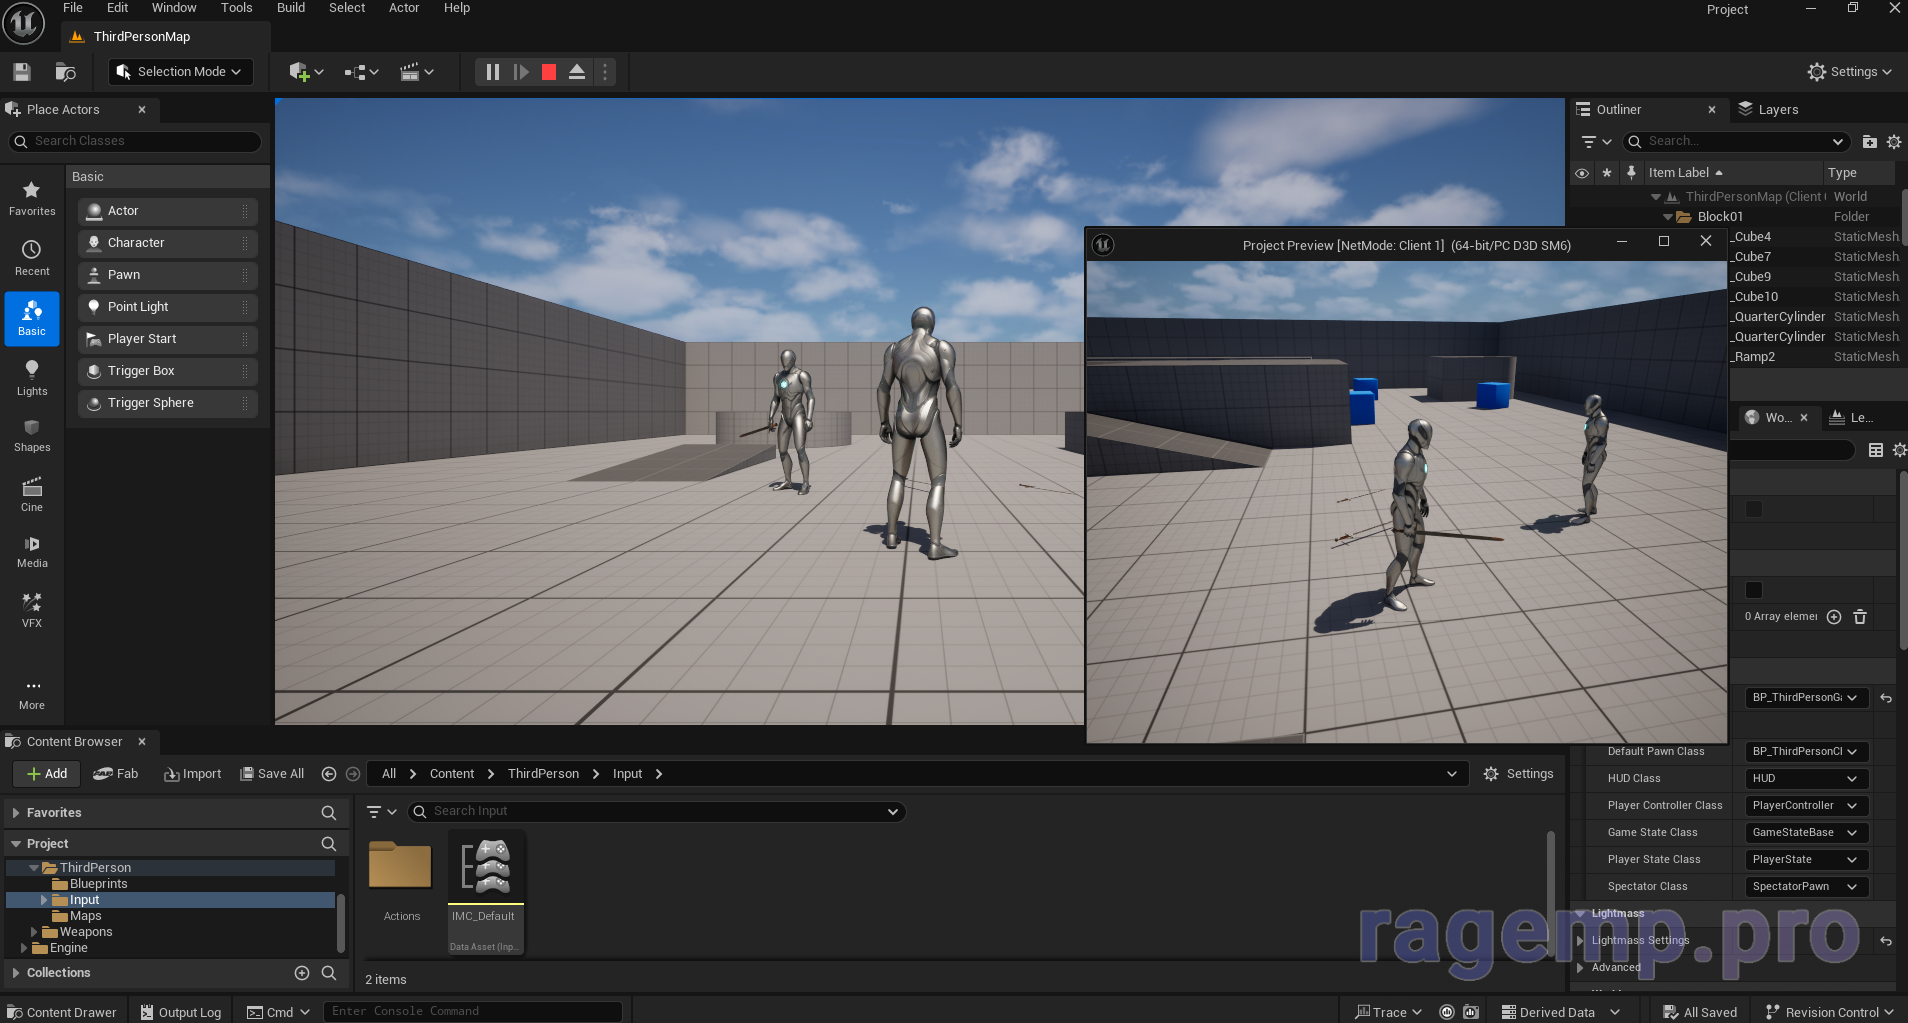Click the Import button in Content Browser
Image resolution: width=1908 pixels, height=1023 pixels.
[193, 774]
